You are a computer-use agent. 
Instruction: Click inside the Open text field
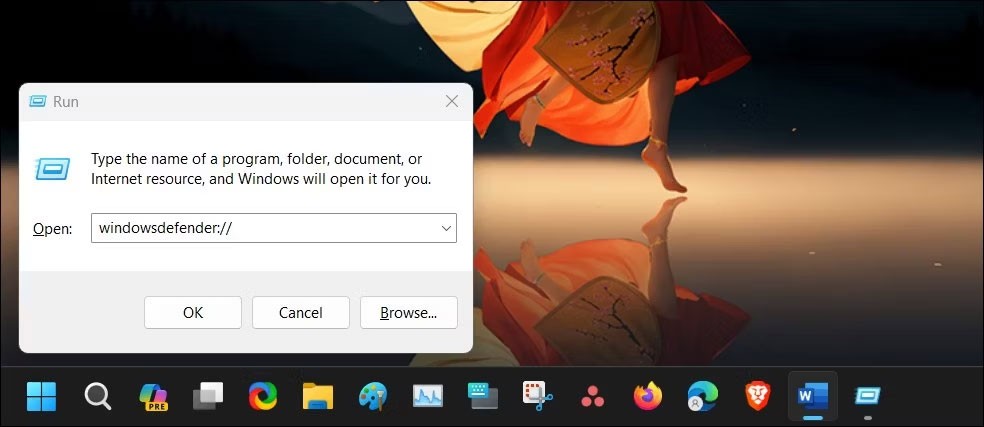point(260,228)
